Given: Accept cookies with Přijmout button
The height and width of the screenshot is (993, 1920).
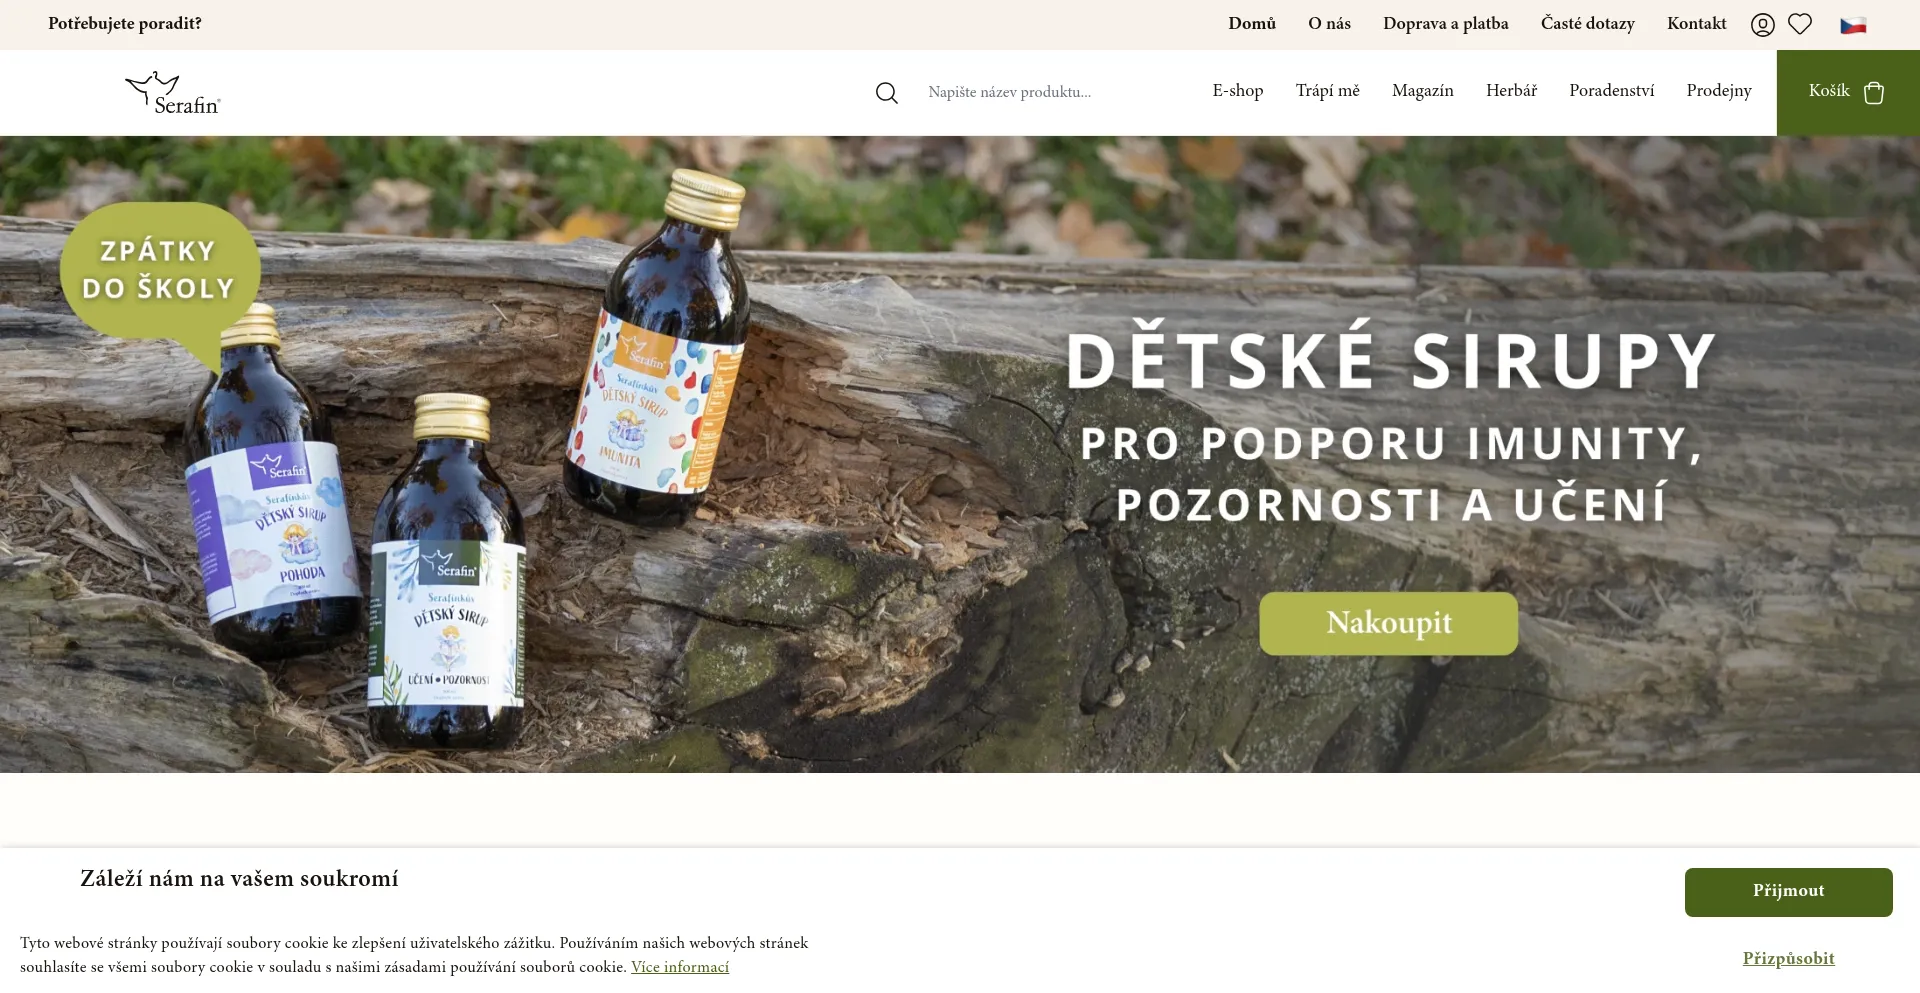Looking at the screenshot, I should tap(1789, 892).
